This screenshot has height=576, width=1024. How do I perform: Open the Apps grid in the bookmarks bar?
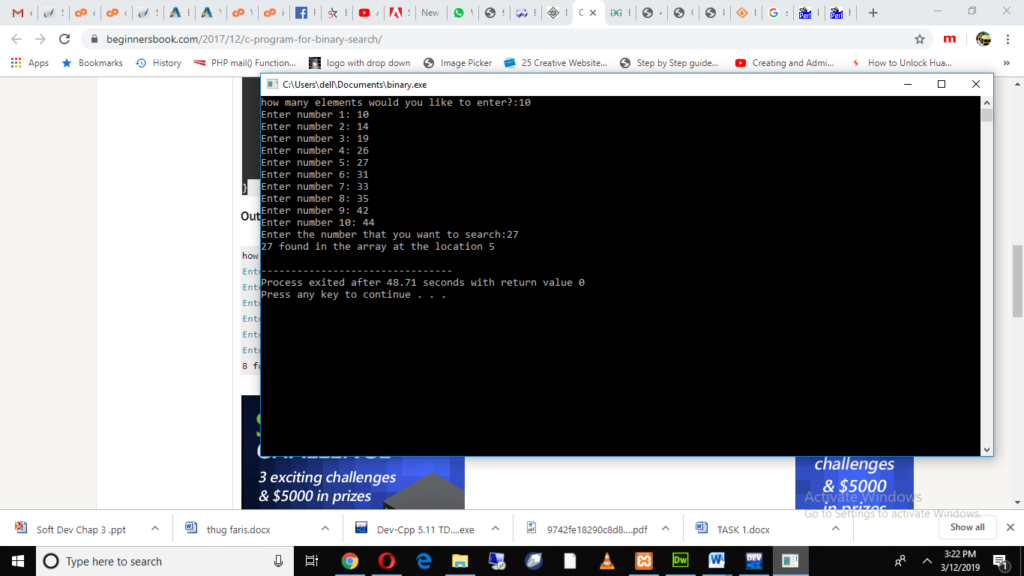point(29,63)
